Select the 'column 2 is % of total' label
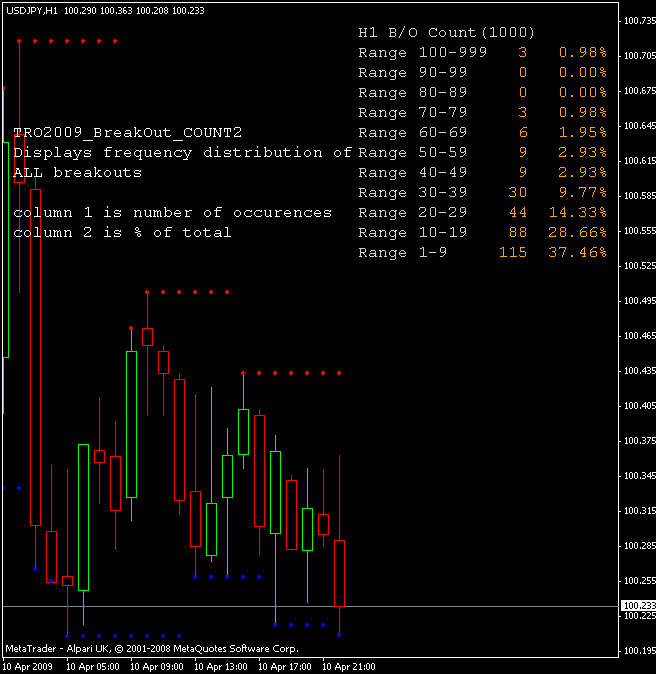 (122, 232)
